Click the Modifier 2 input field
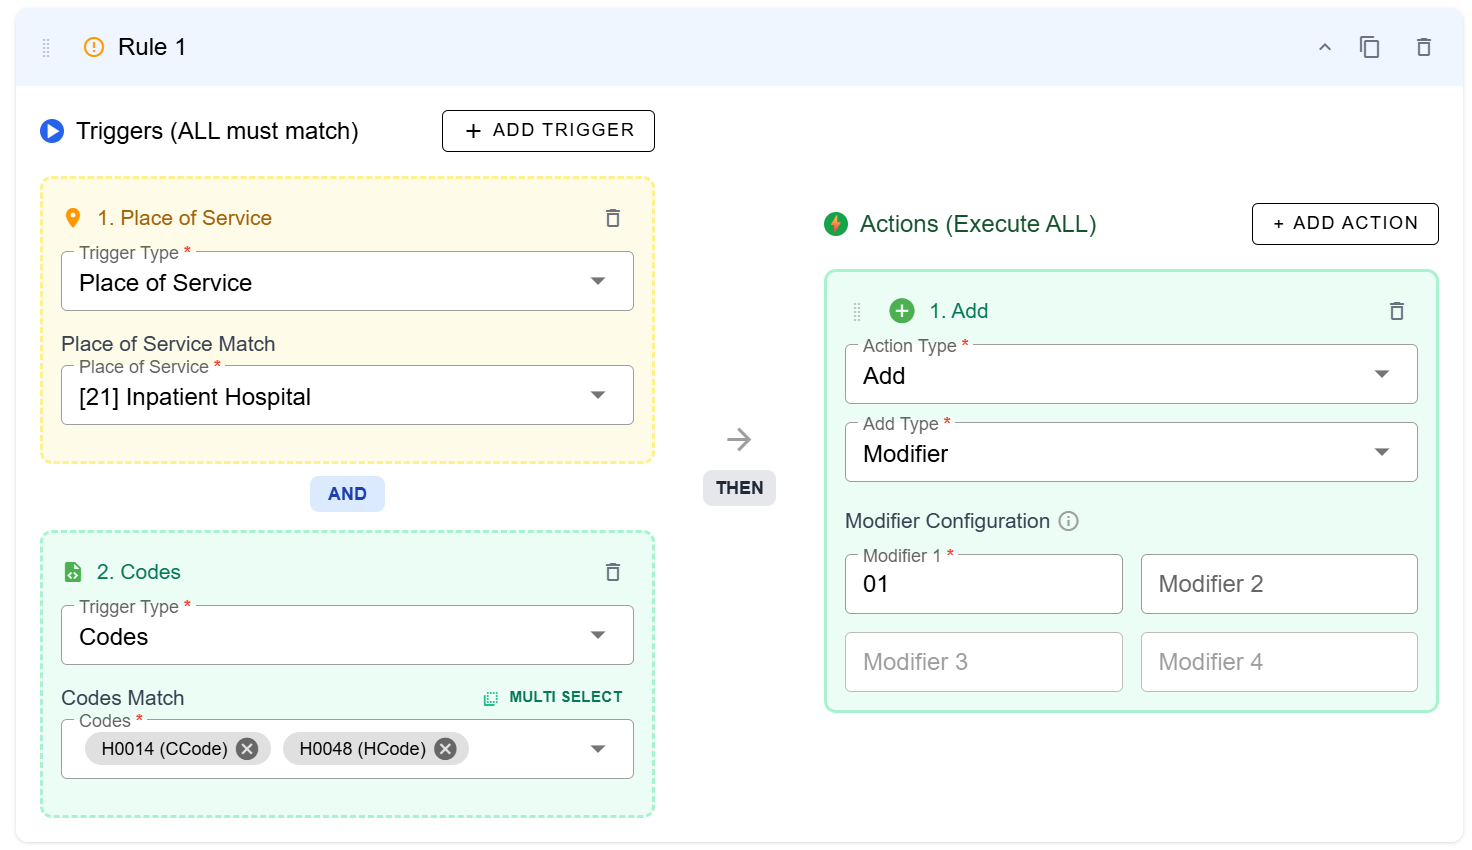 [x=1278, y=584]
